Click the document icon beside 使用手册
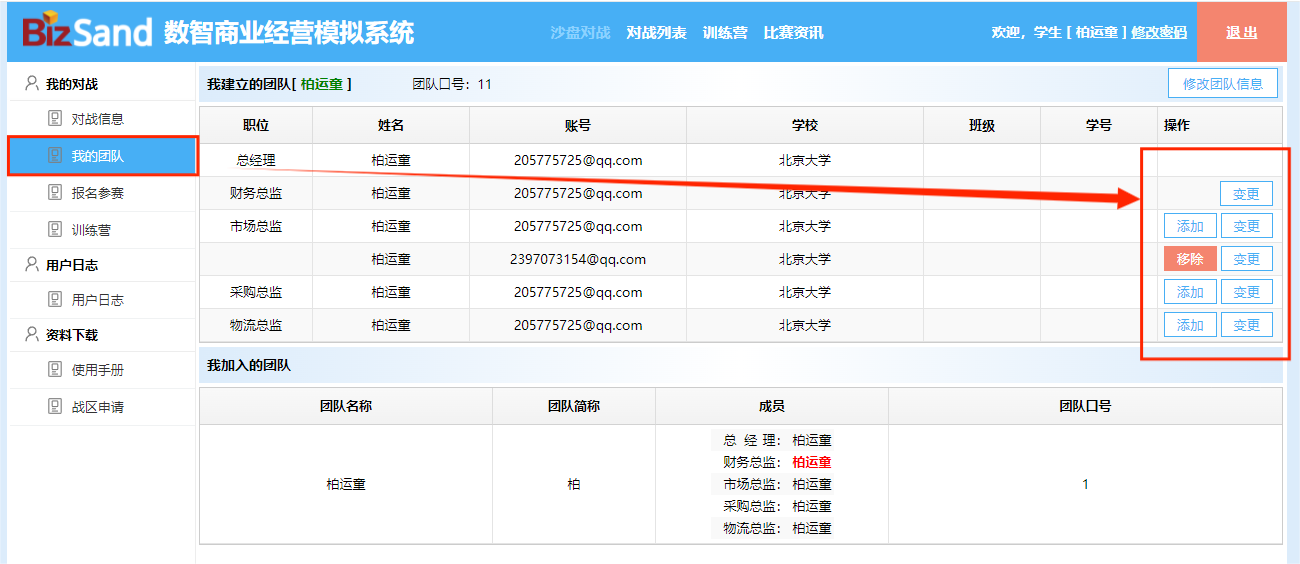Viewport: 1300px width, 564px height. (55, 370)
